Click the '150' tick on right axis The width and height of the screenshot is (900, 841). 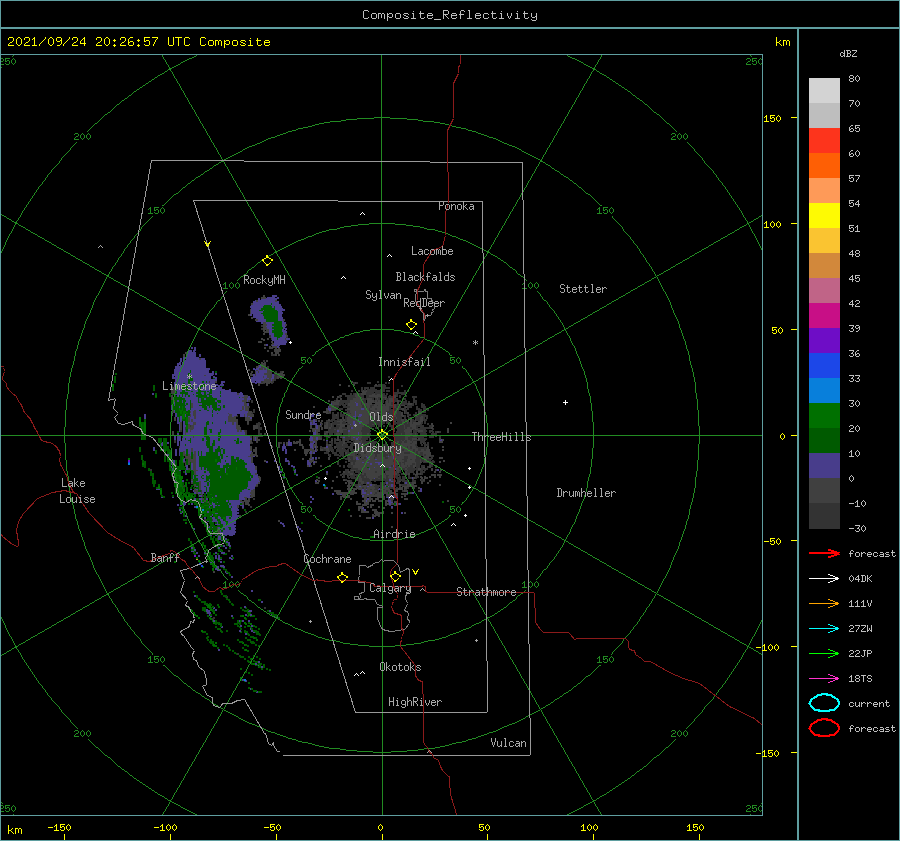tap(772, 118)
